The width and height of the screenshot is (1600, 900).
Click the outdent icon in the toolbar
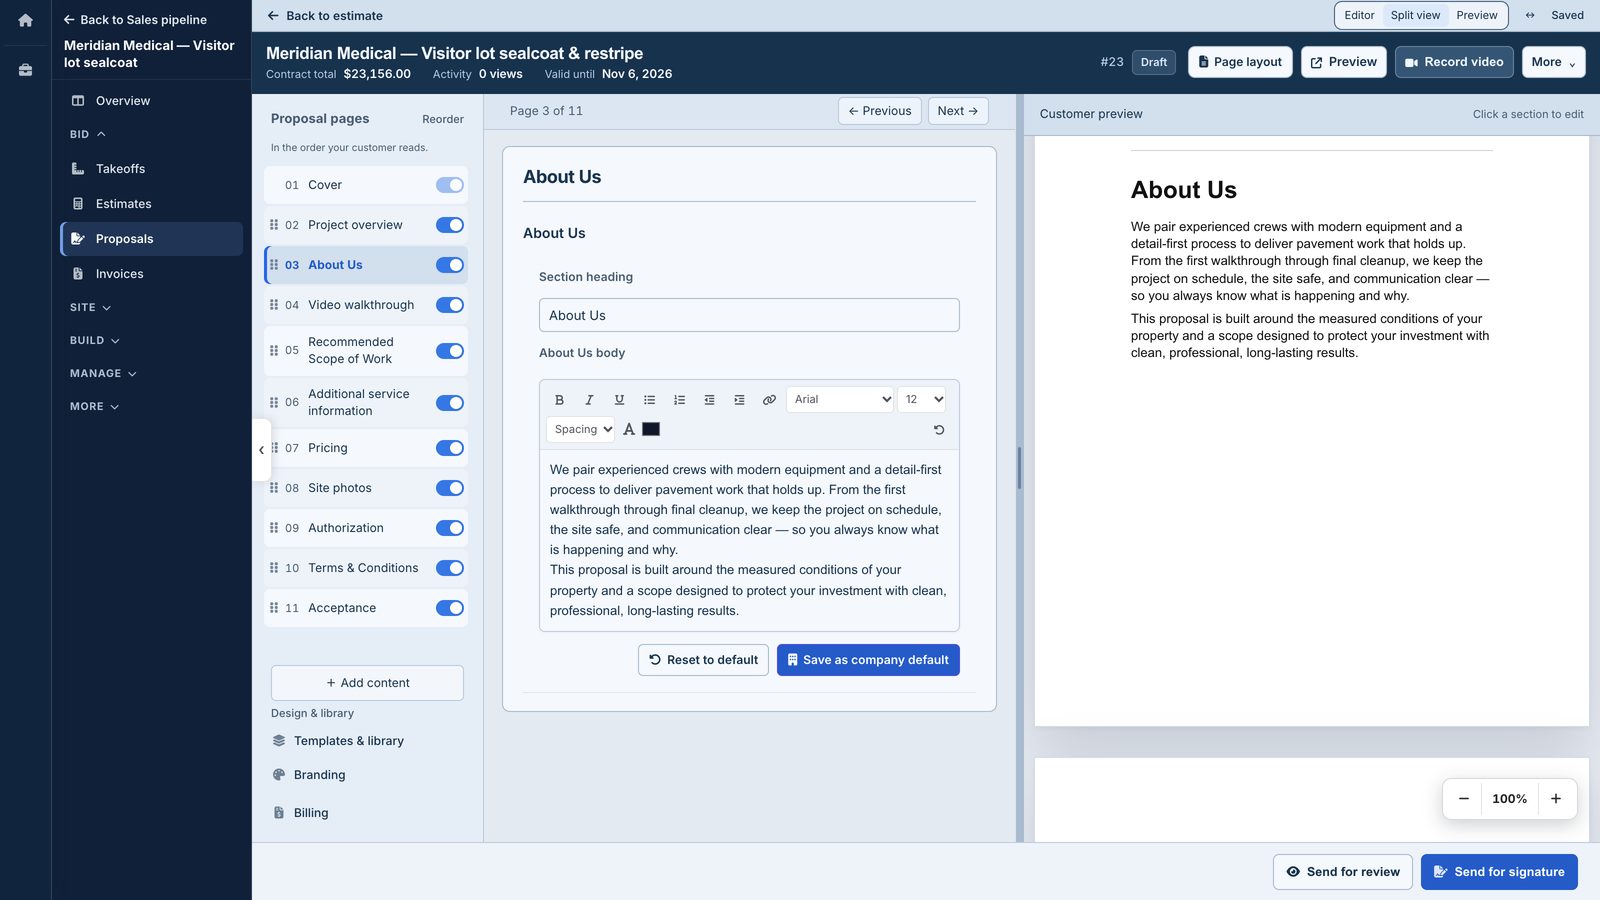click(x=709, y=400)
